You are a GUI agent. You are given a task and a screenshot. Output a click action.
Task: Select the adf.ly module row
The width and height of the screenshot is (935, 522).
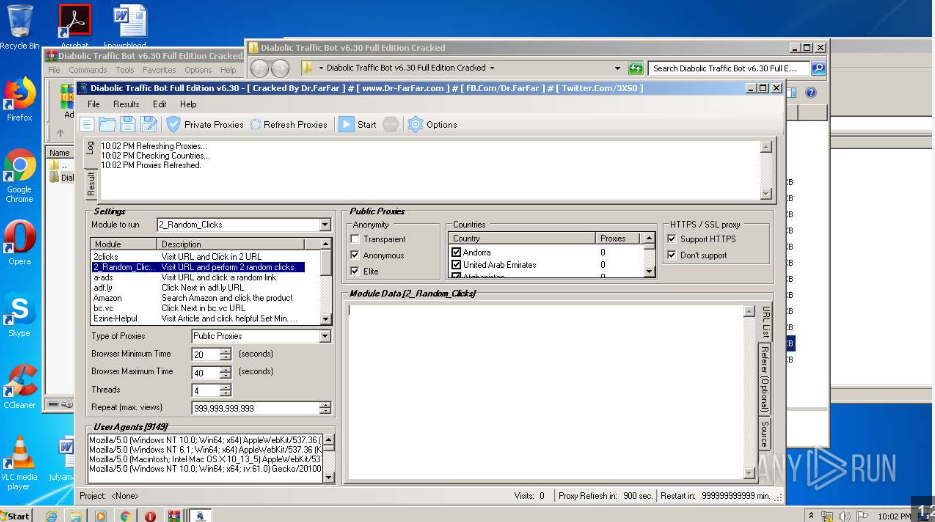(198, 288)
